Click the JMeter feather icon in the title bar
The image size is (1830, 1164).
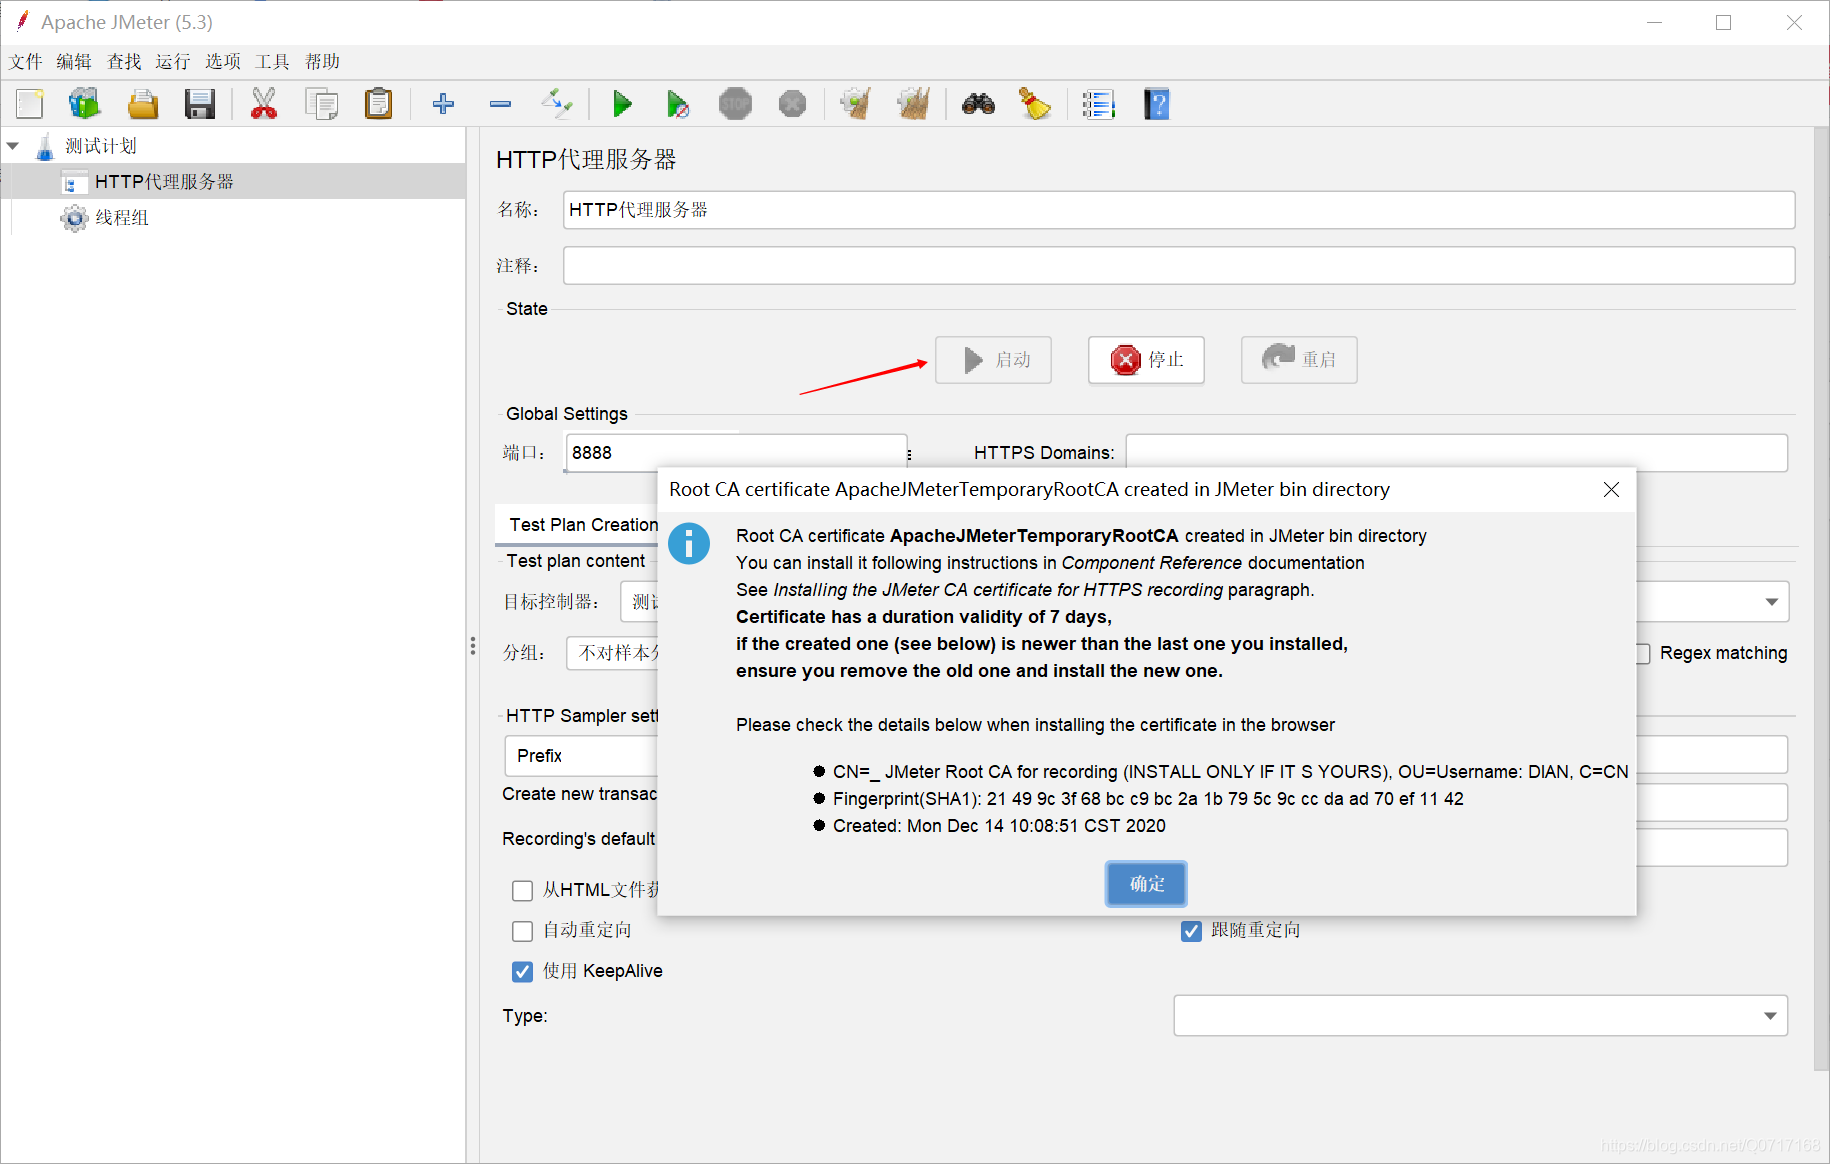click(x=22, y=21)
